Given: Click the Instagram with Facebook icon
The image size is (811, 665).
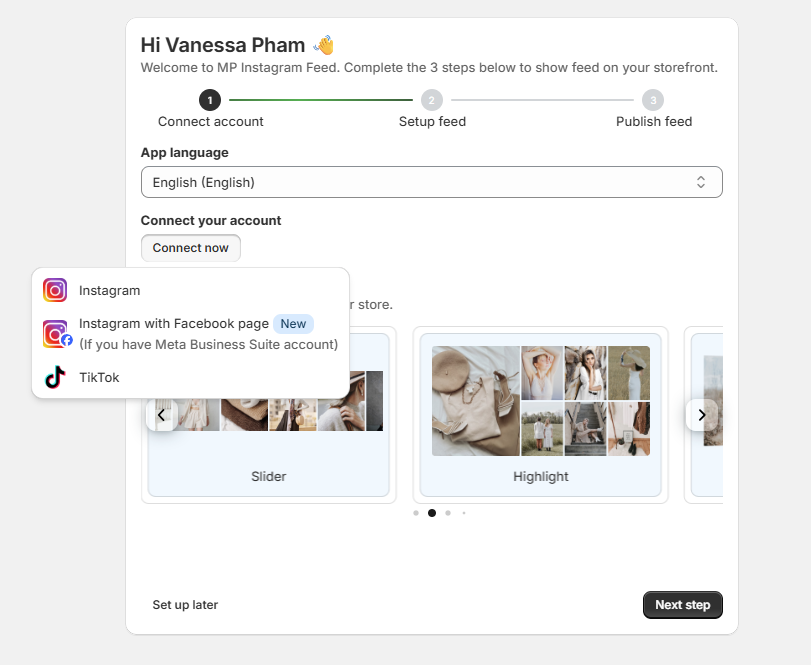Looking at the screenshot, I should (x=57, y=334).
